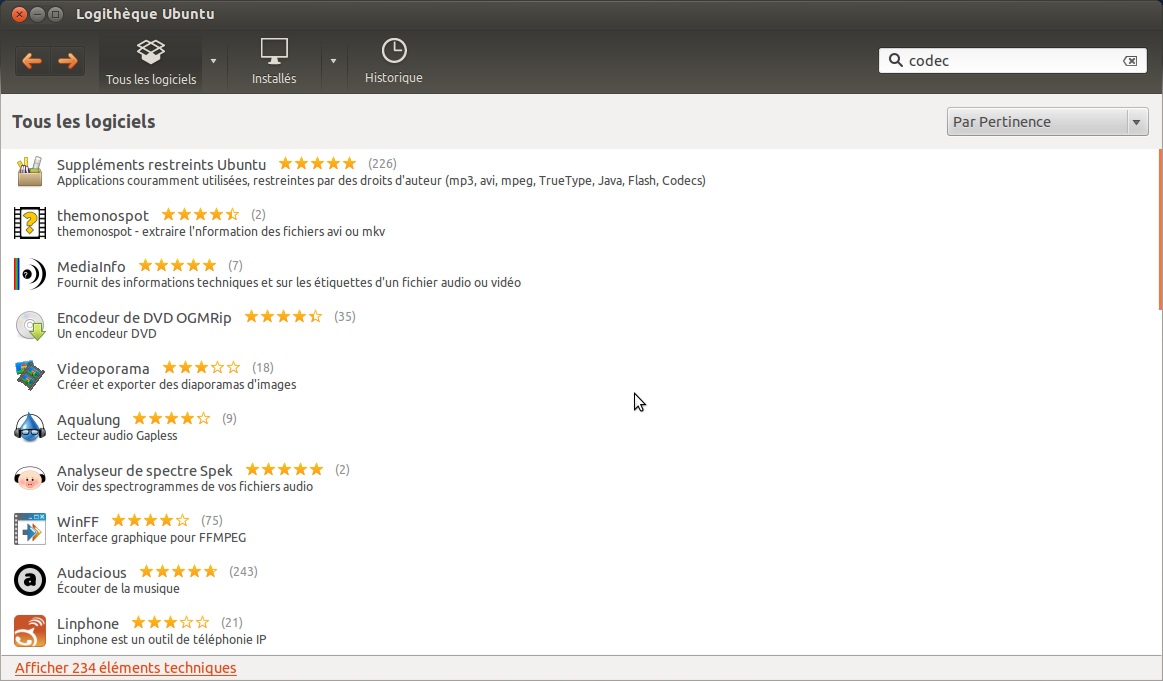Show the Installés software view
1163x681 pixels.
point(274,62)
